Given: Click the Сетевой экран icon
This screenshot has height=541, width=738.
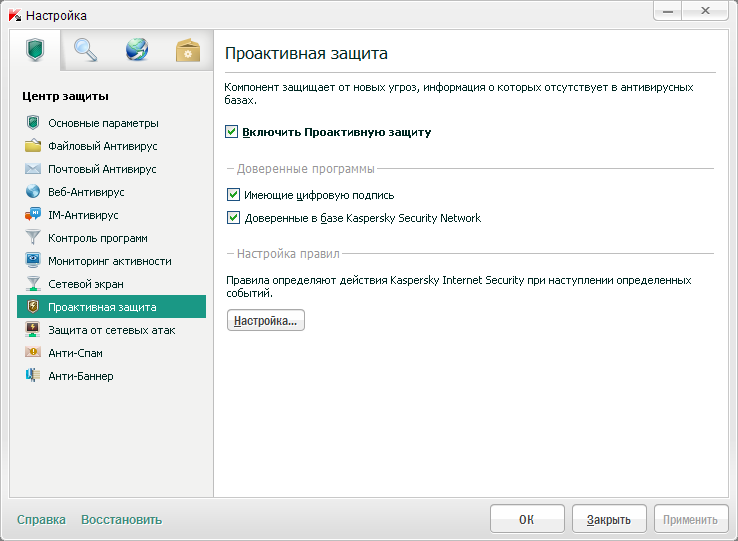Looking at the screenshot, I should [33, 284].
